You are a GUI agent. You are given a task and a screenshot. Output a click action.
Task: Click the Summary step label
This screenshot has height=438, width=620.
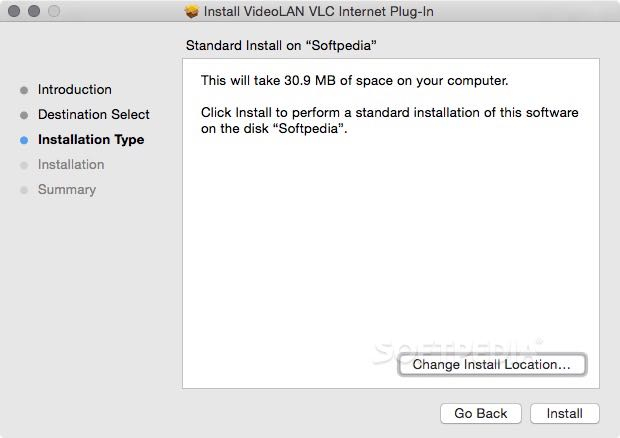click(67, 190)
